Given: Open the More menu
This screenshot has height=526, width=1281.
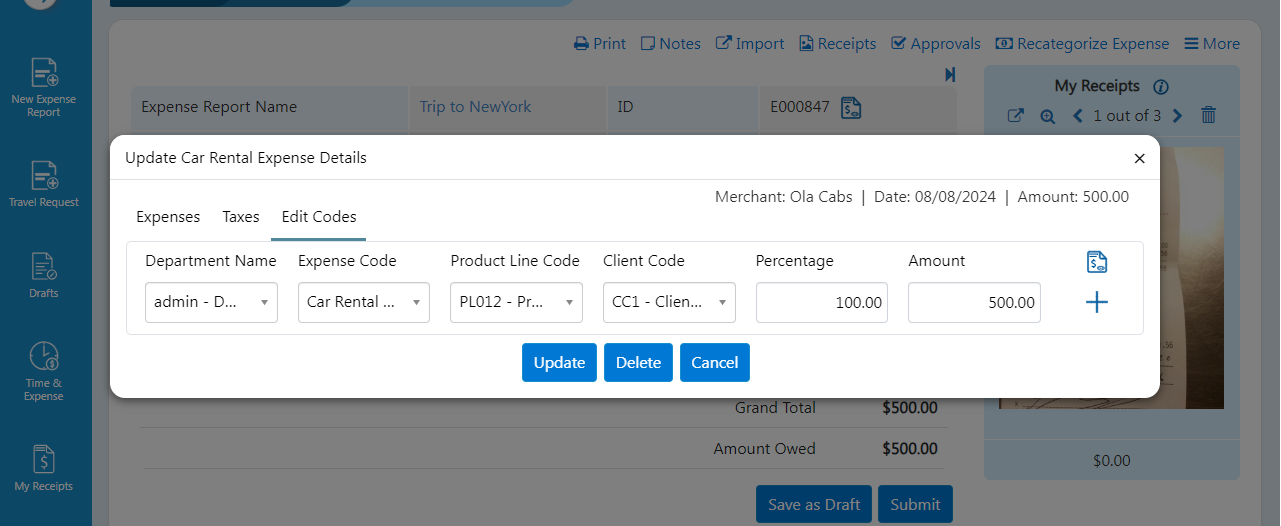Looking at the screenshot, I should point(1212,44).
